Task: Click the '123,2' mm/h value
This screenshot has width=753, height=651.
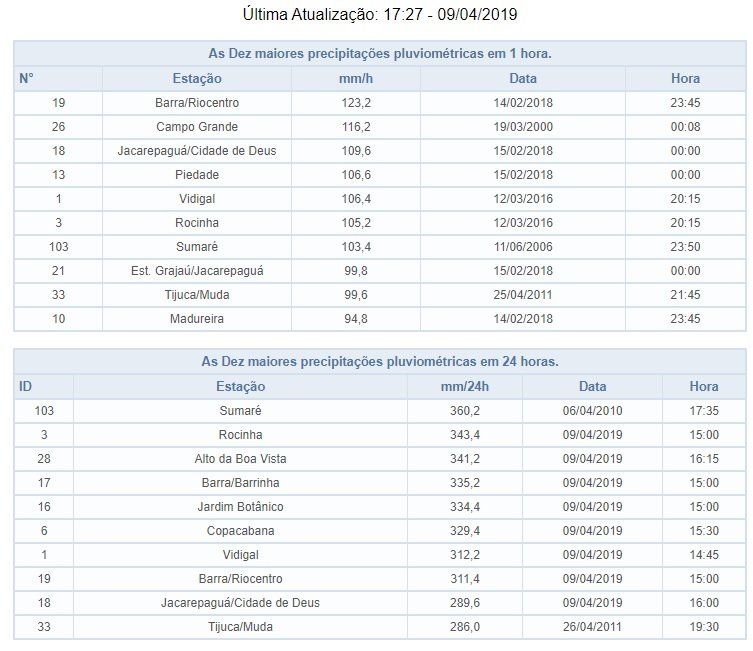Action: 356,103
